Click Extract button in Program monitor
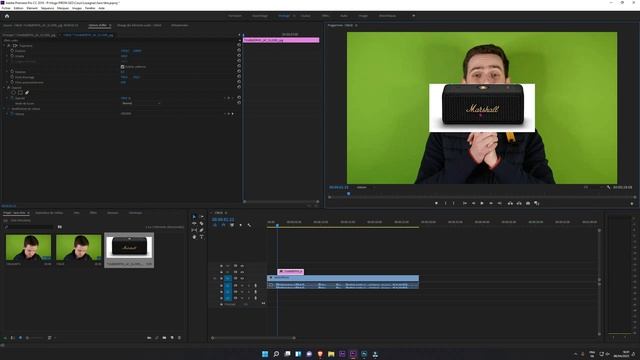 (x=519, y=203)
